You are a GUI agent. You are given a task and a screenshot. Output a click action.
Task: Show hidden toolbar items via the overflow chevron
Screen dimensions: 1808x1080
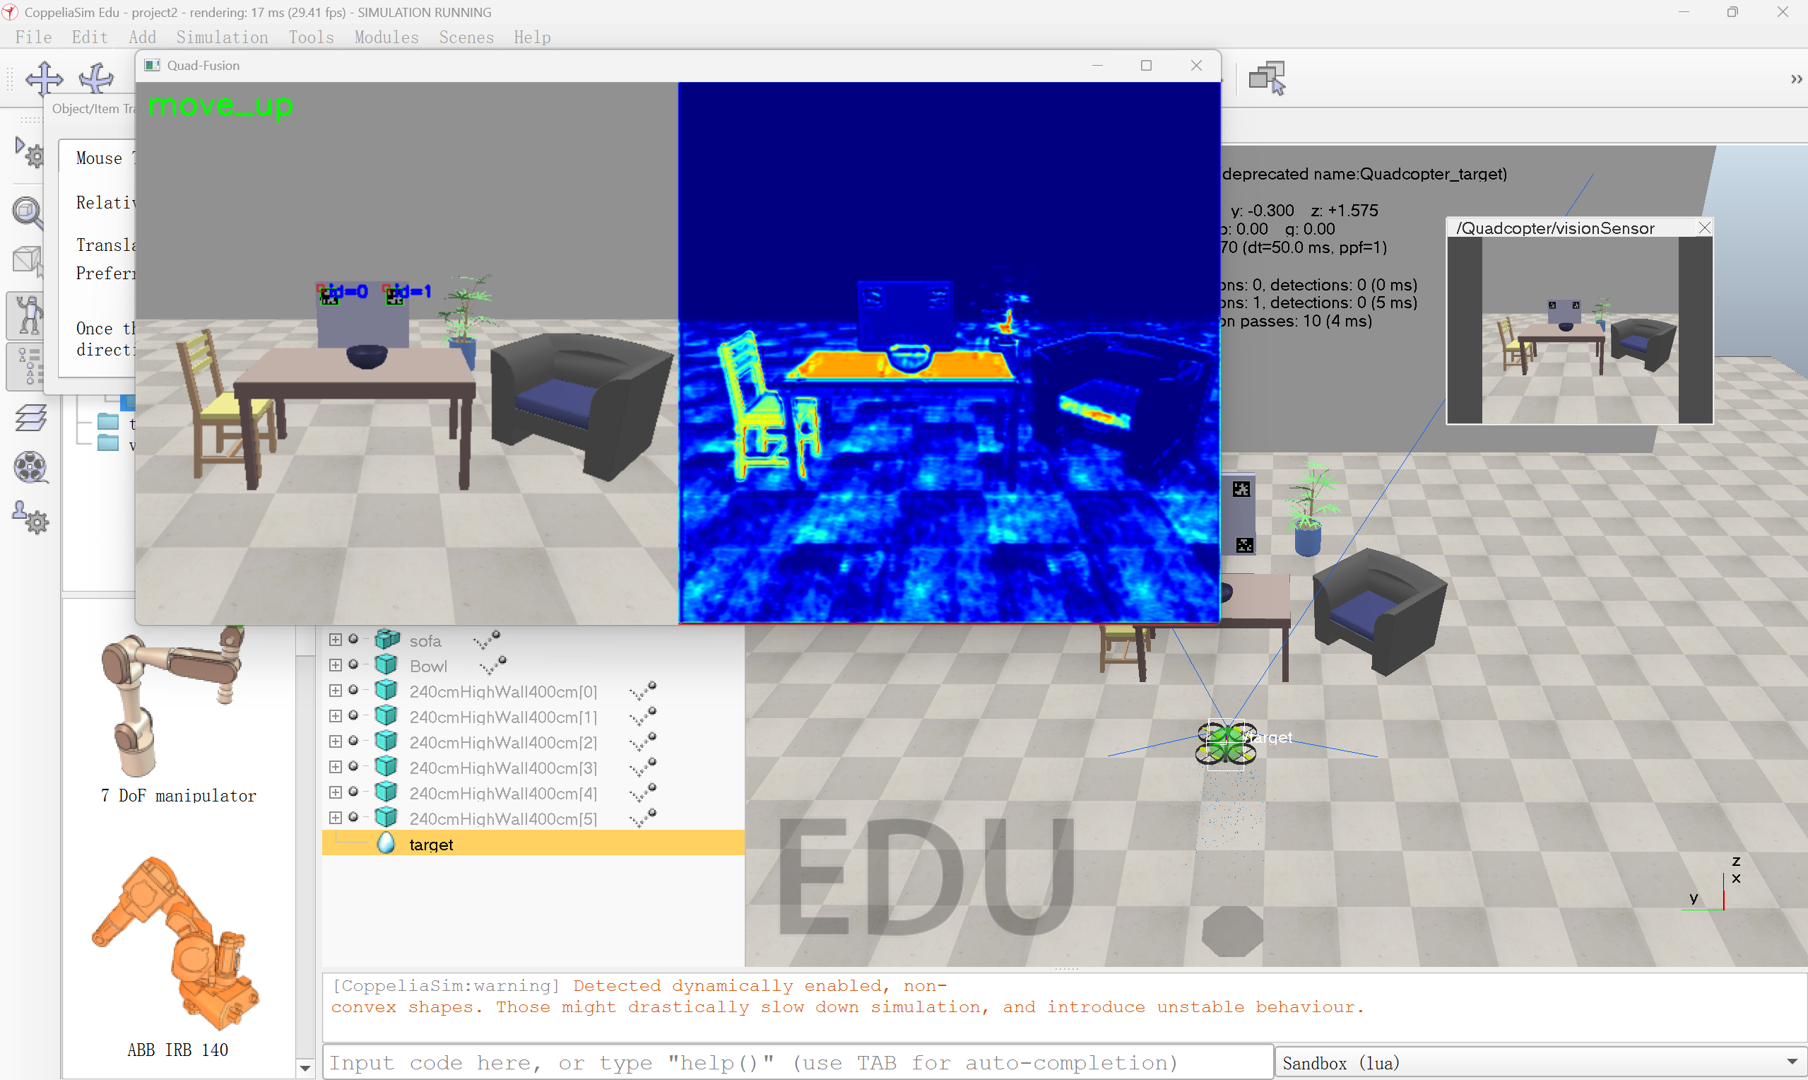(1796, 79)
